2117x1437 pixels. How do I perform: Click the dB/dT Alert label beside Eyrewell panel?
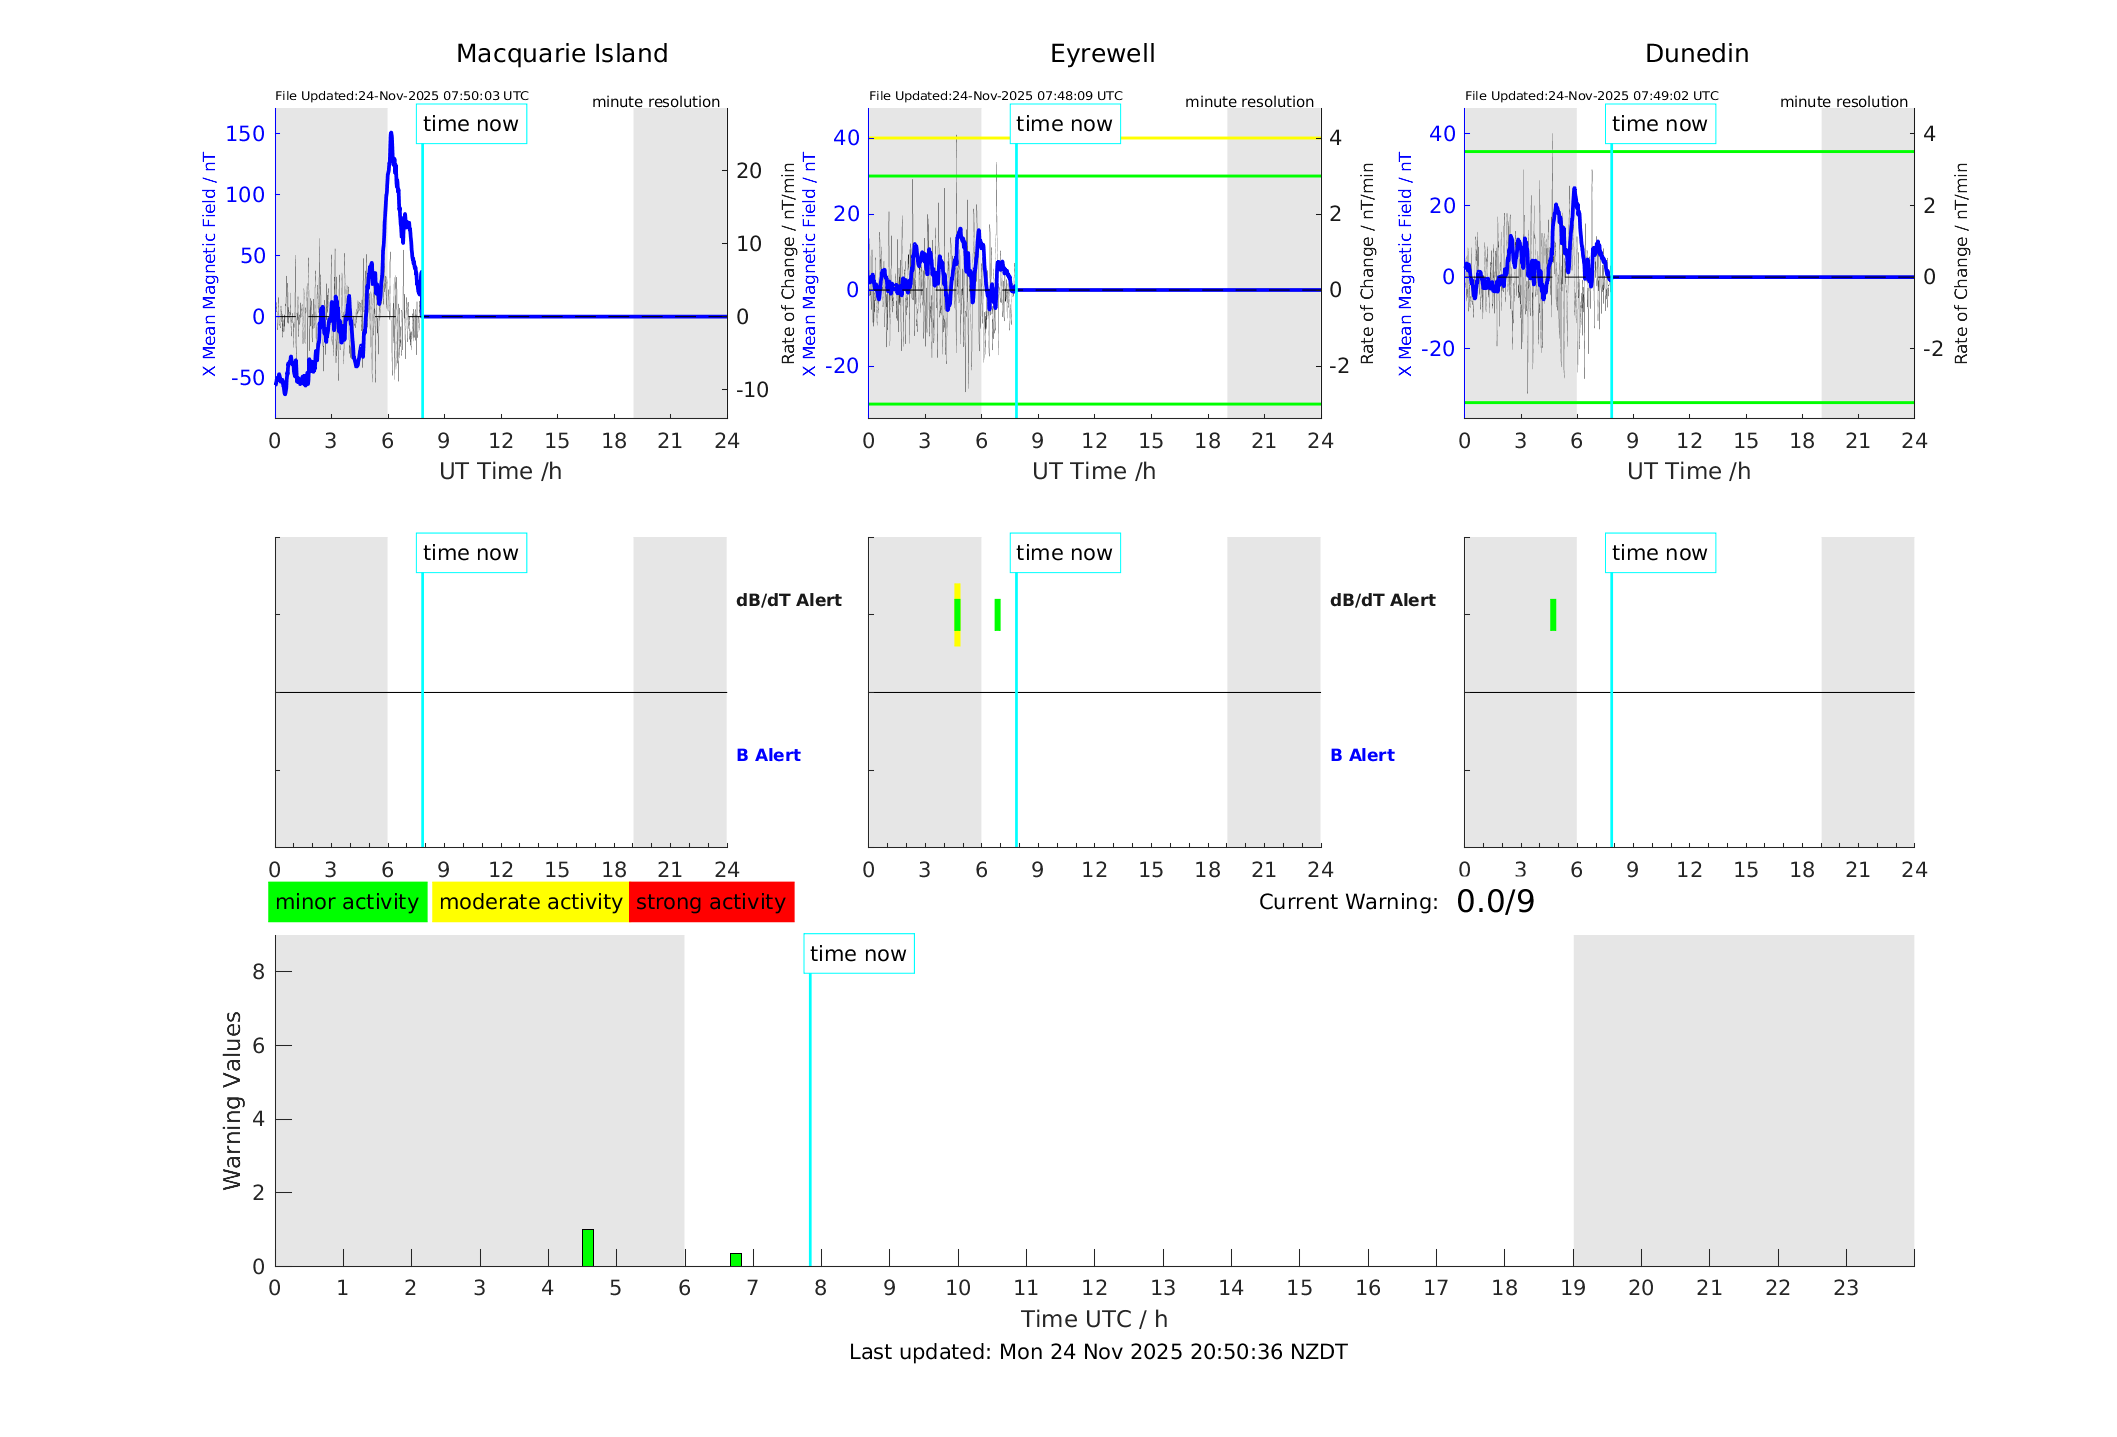(x=1382, y=600)
